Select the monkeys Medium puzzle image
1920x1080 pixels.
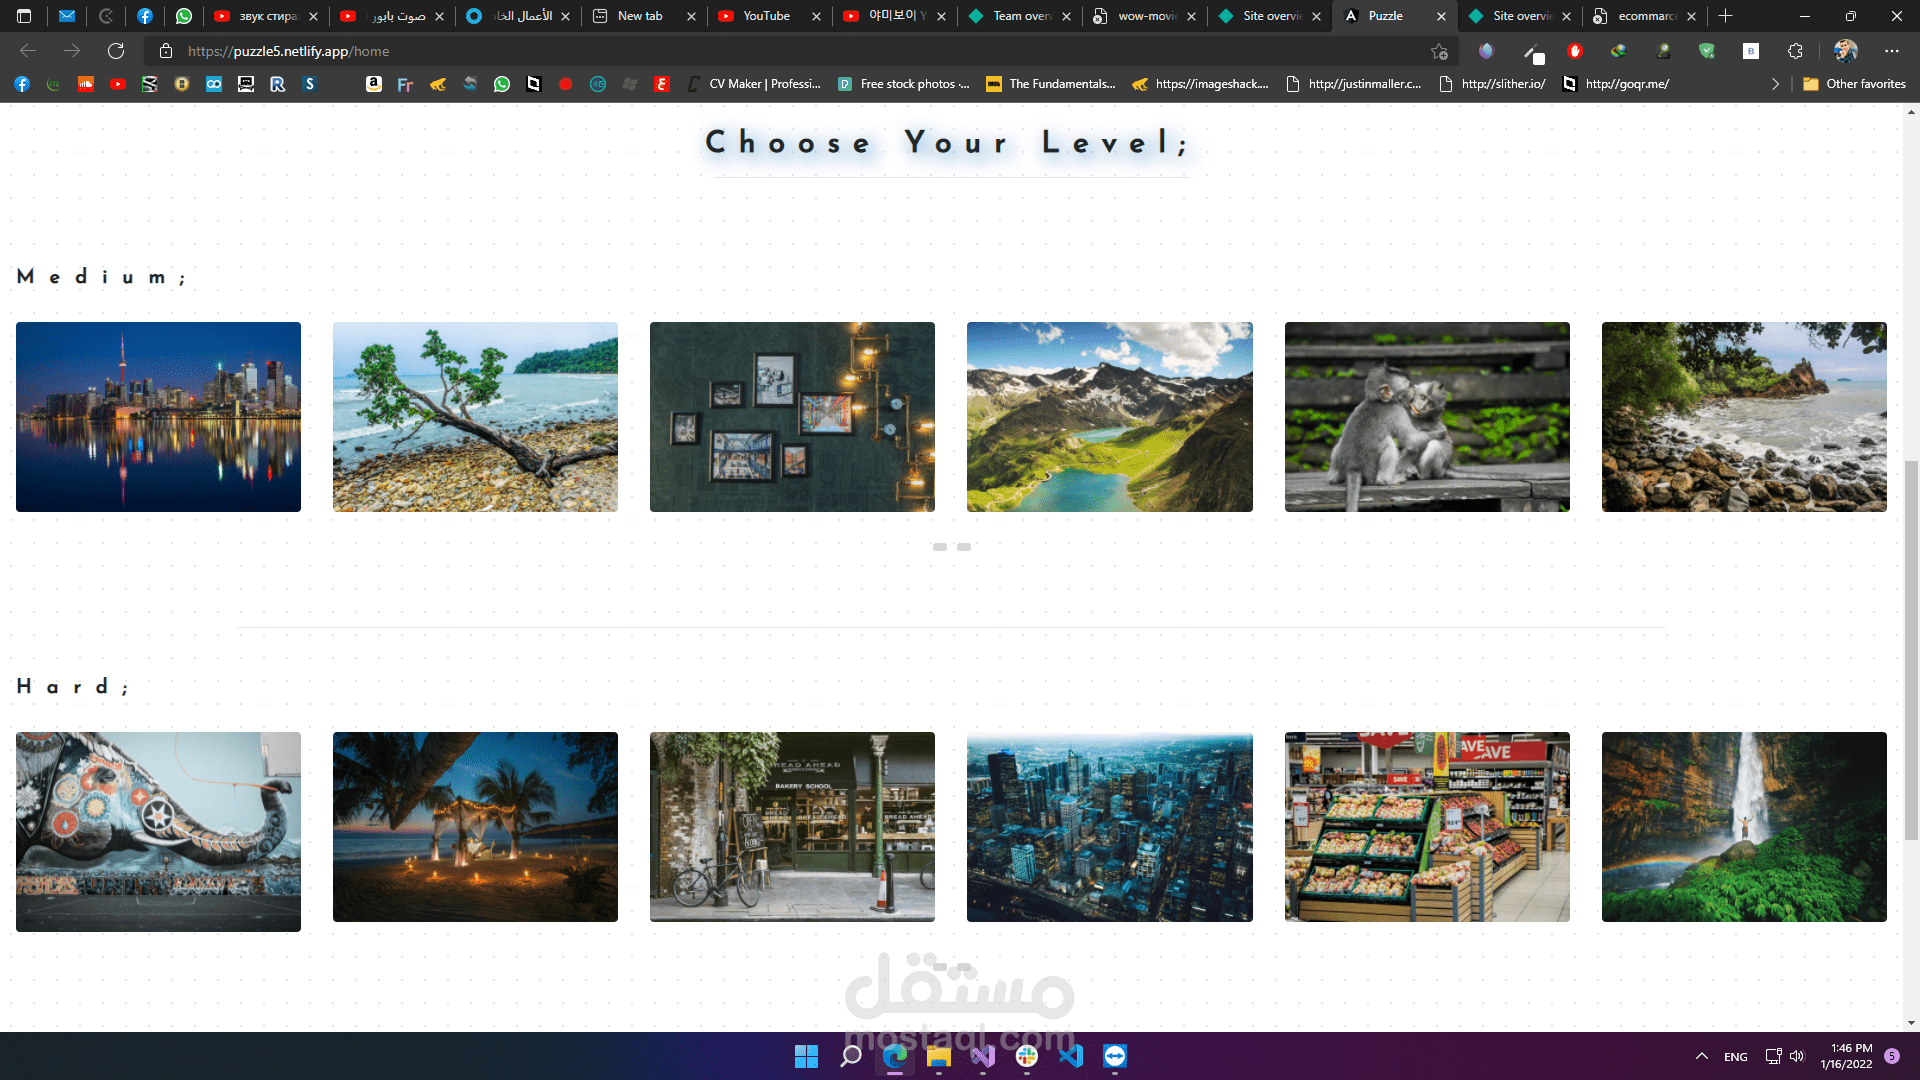click(x=1427, y=417)
